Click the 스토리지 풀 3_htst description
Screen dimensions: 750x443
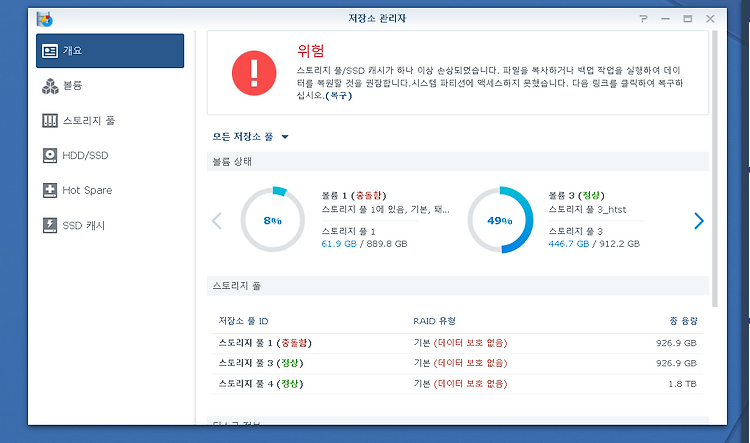pyautogui.click(x=587, y=210)
